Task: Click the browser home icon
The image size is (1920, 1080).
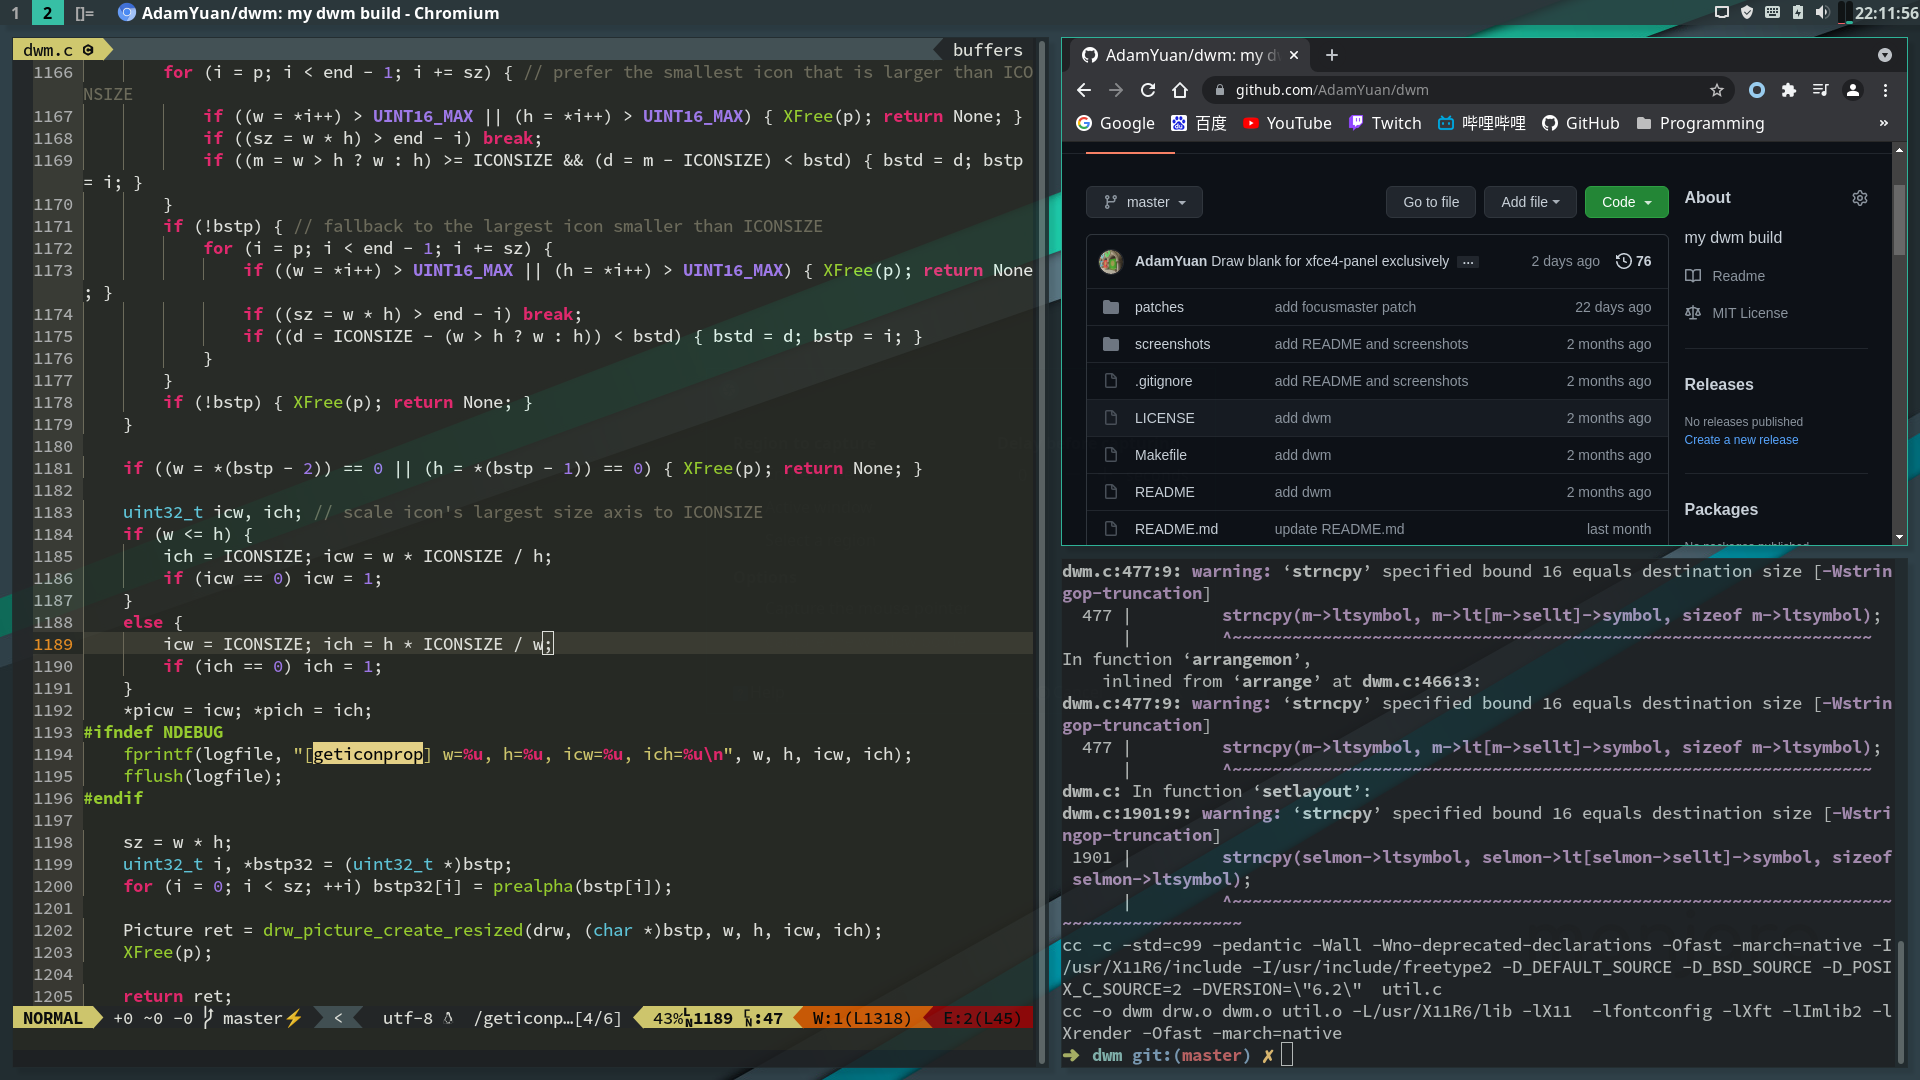Action: pyautogui.click(x=1180, y=90)
